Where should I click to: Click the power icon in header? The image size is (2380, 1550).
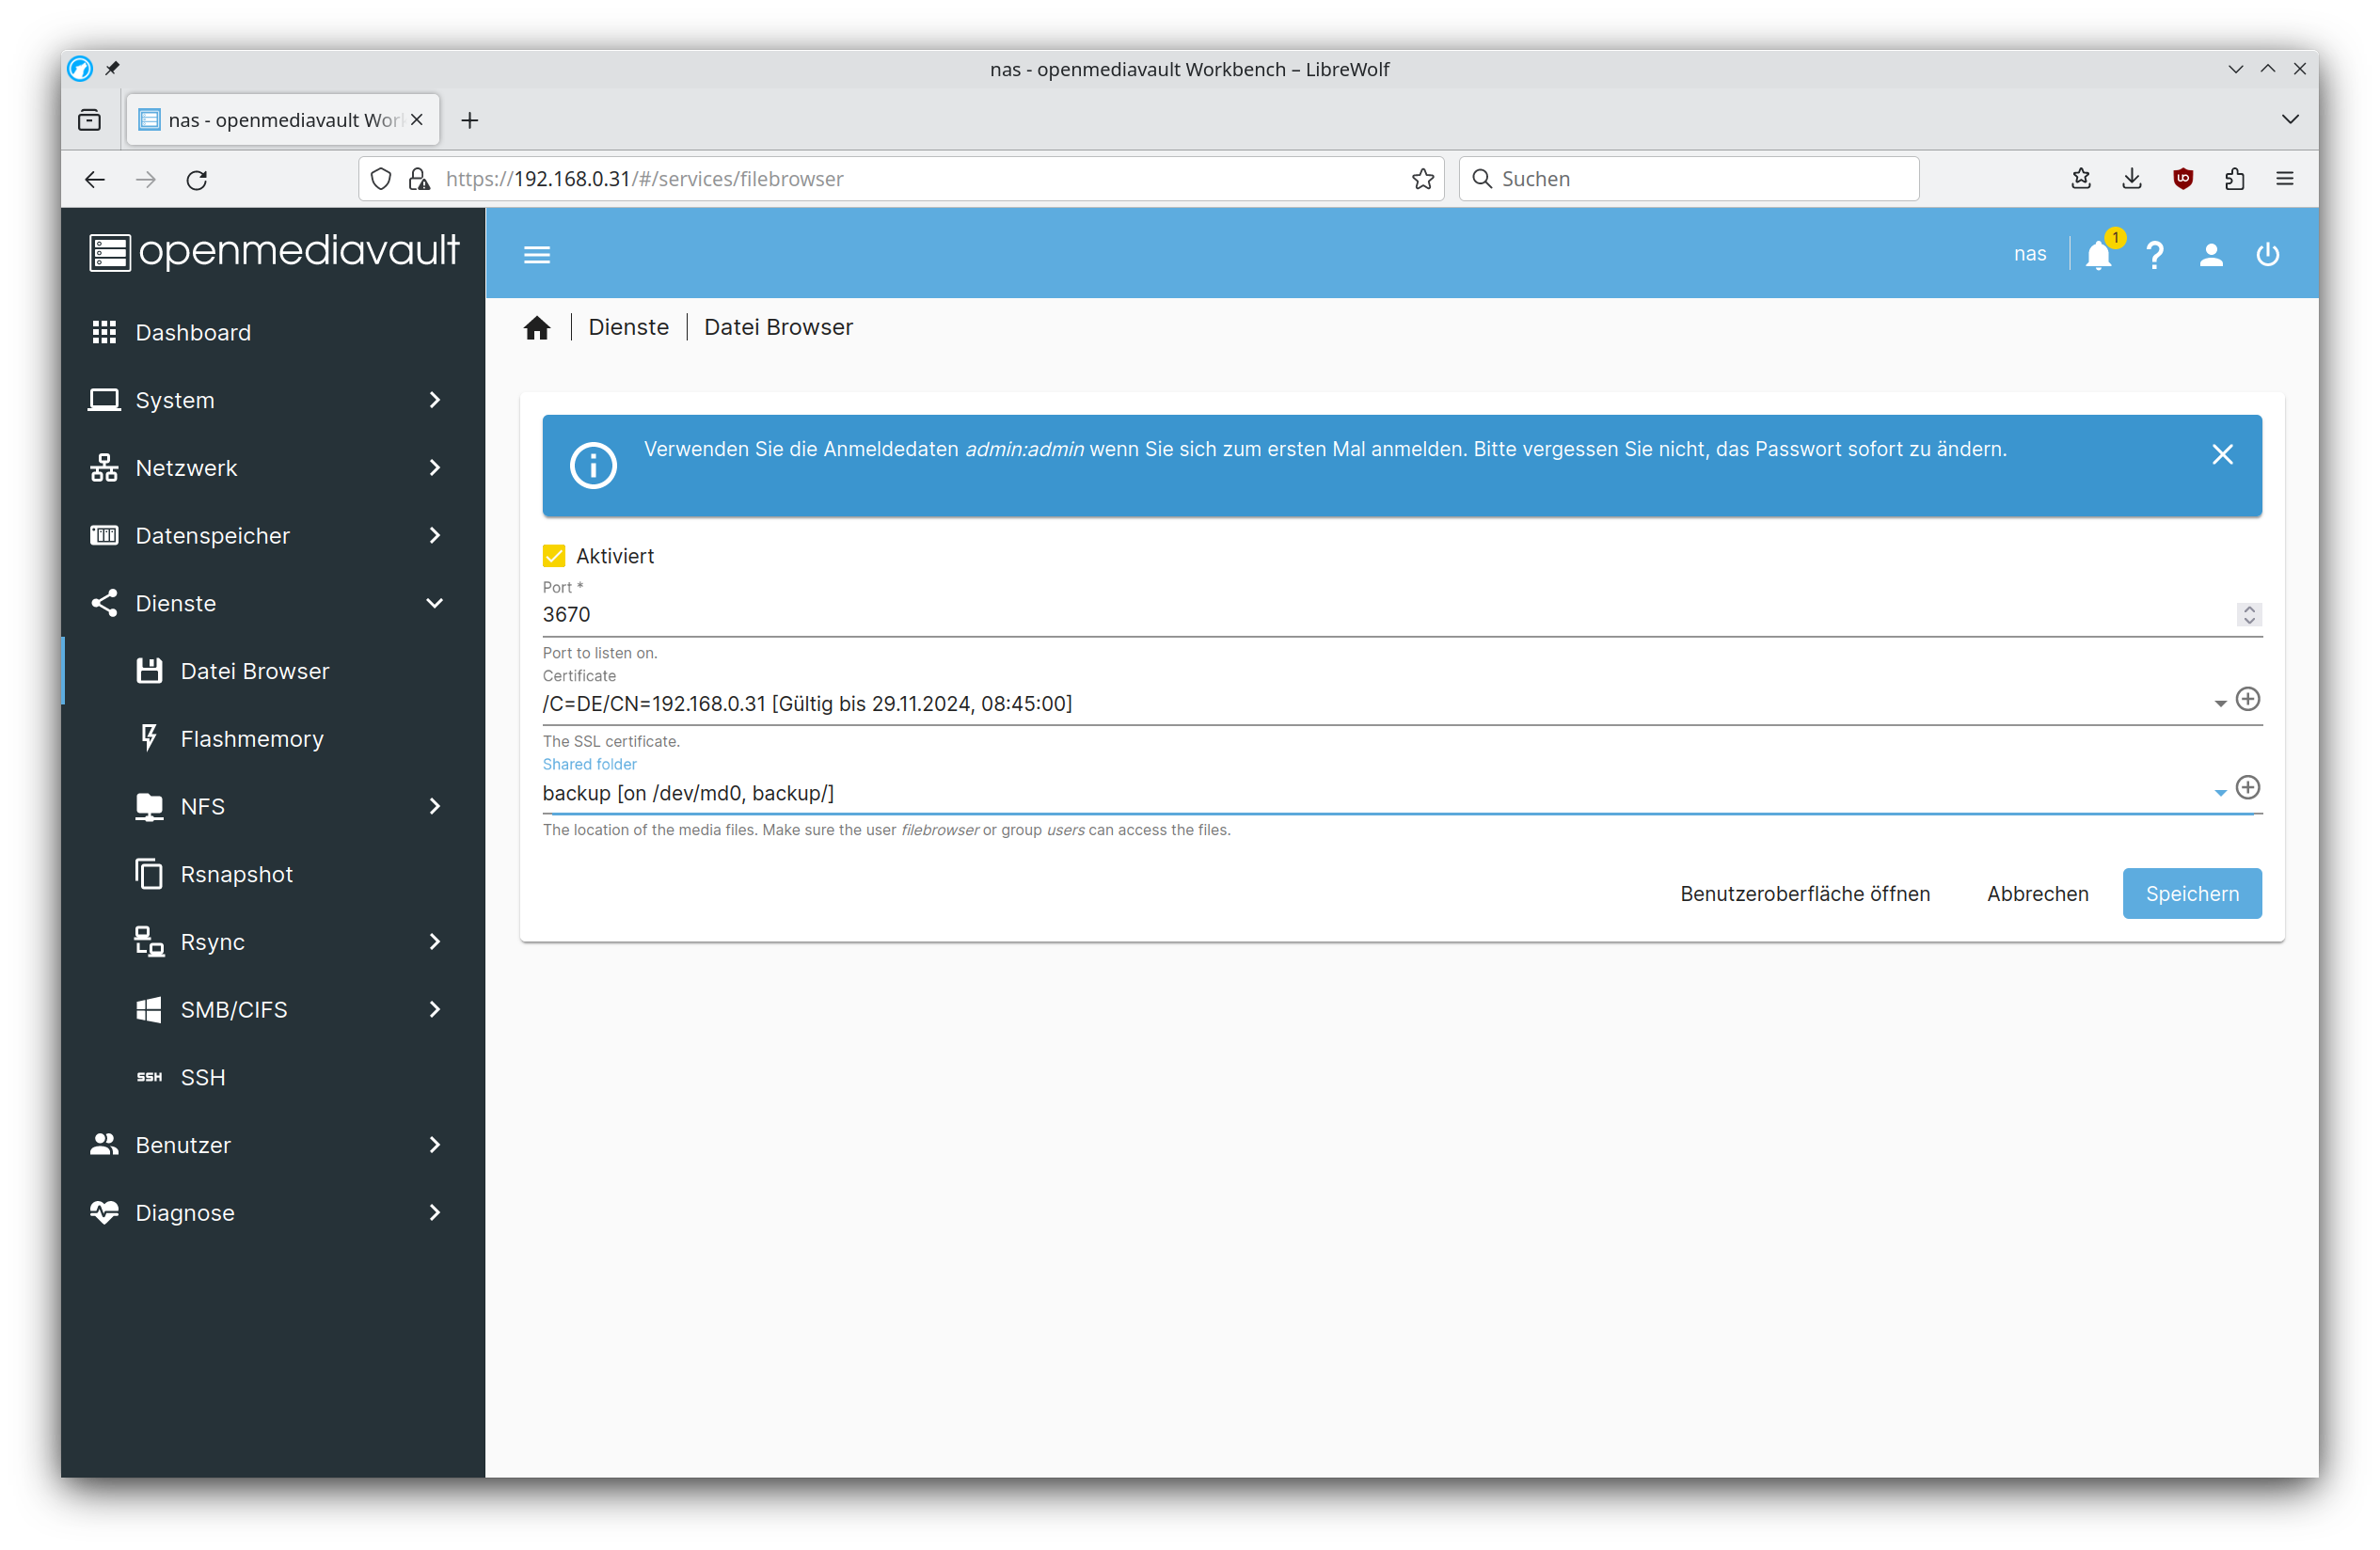[2267, 254]
